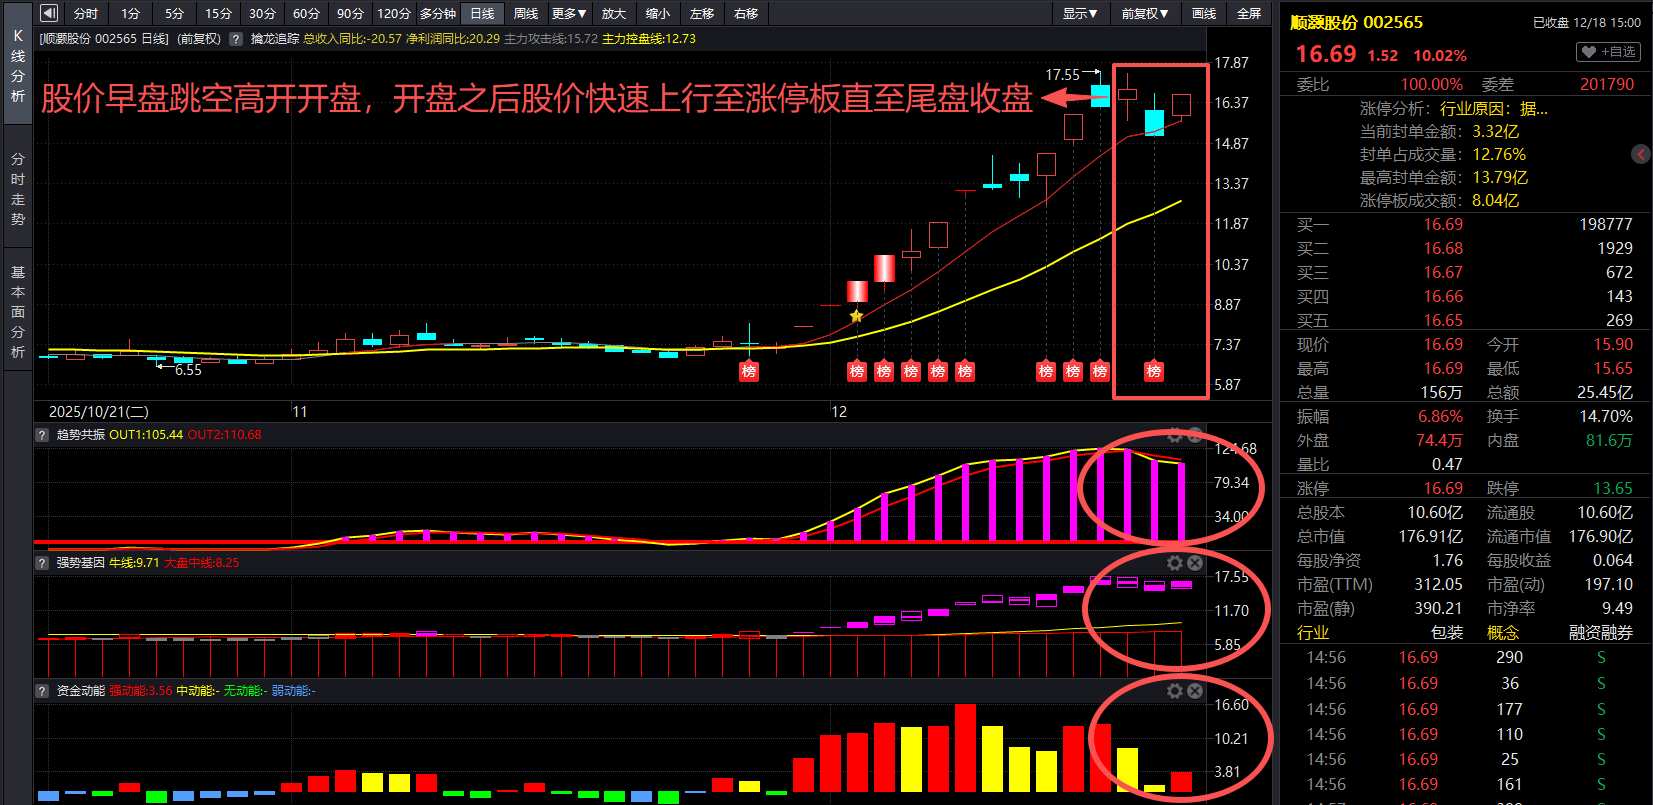Viewport: 1653px width, 805px height.
Task: Switch to the 30分 period
Action: point(262,13)
